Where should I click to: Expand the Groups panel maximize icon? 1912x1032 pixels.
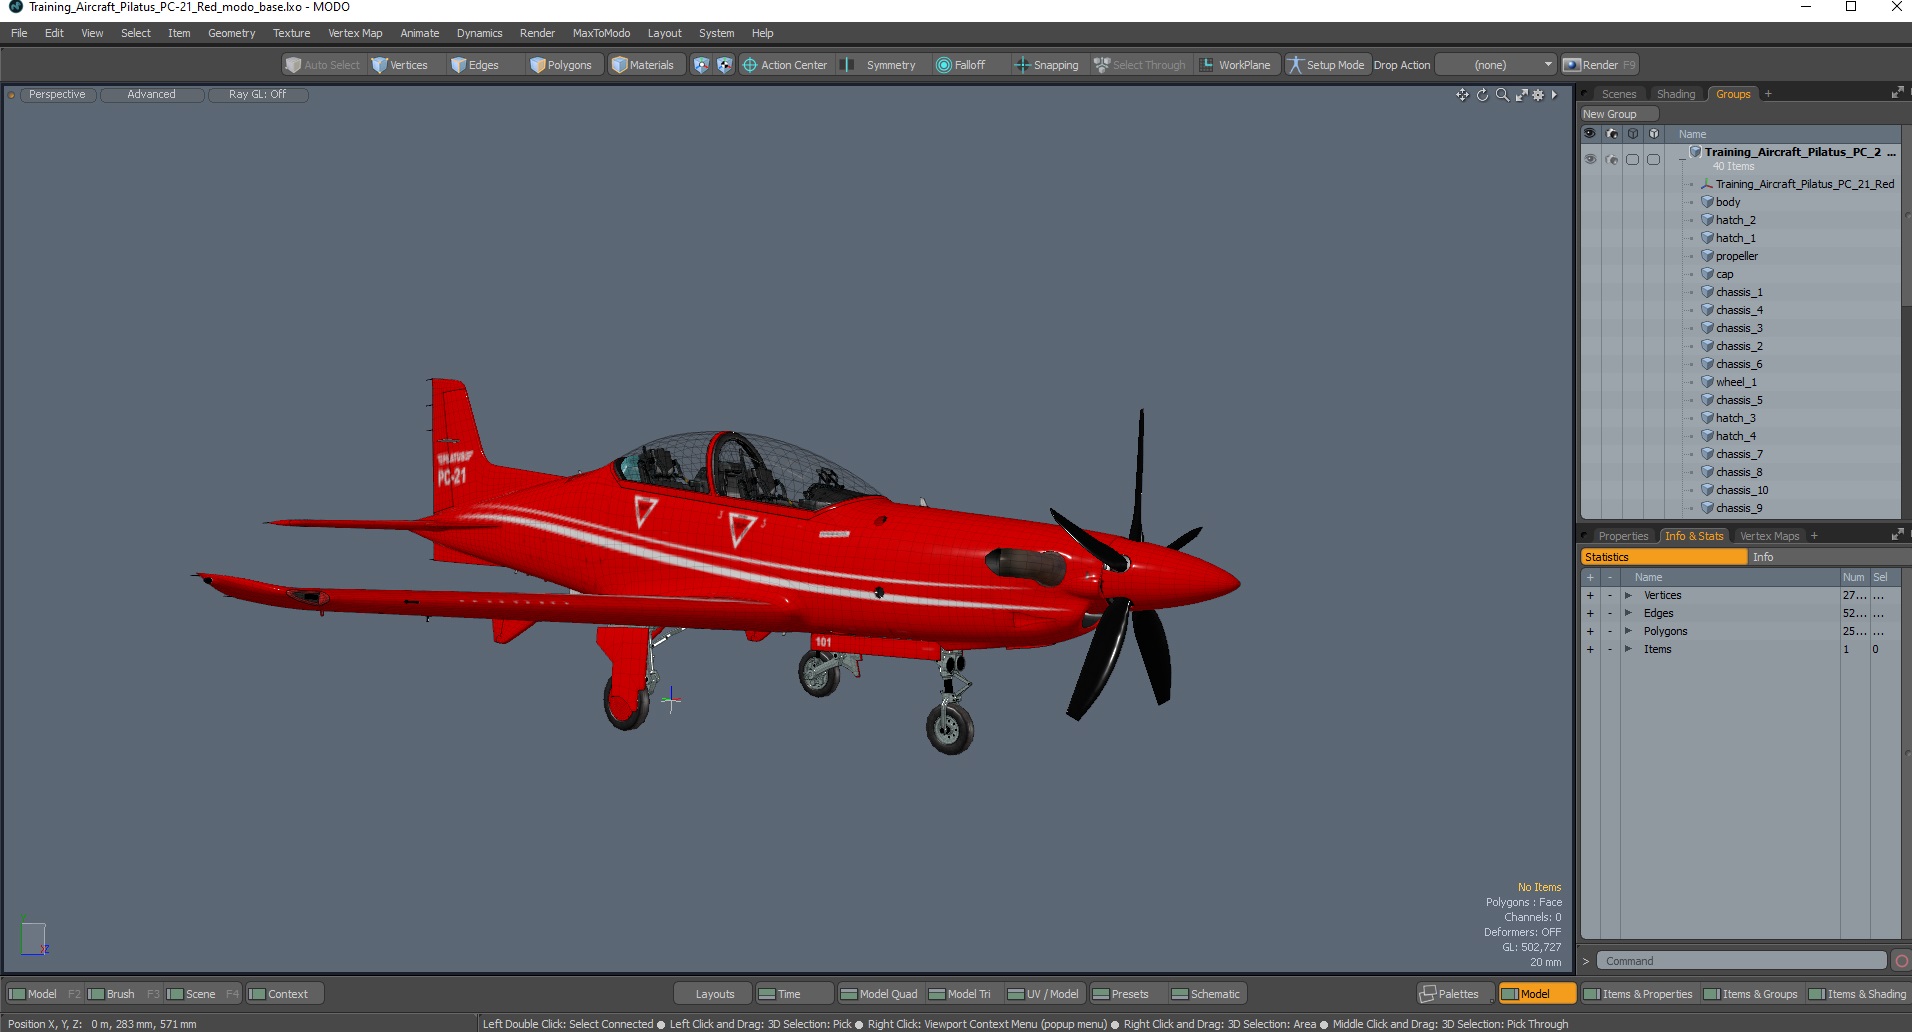tap(1897, 93)
